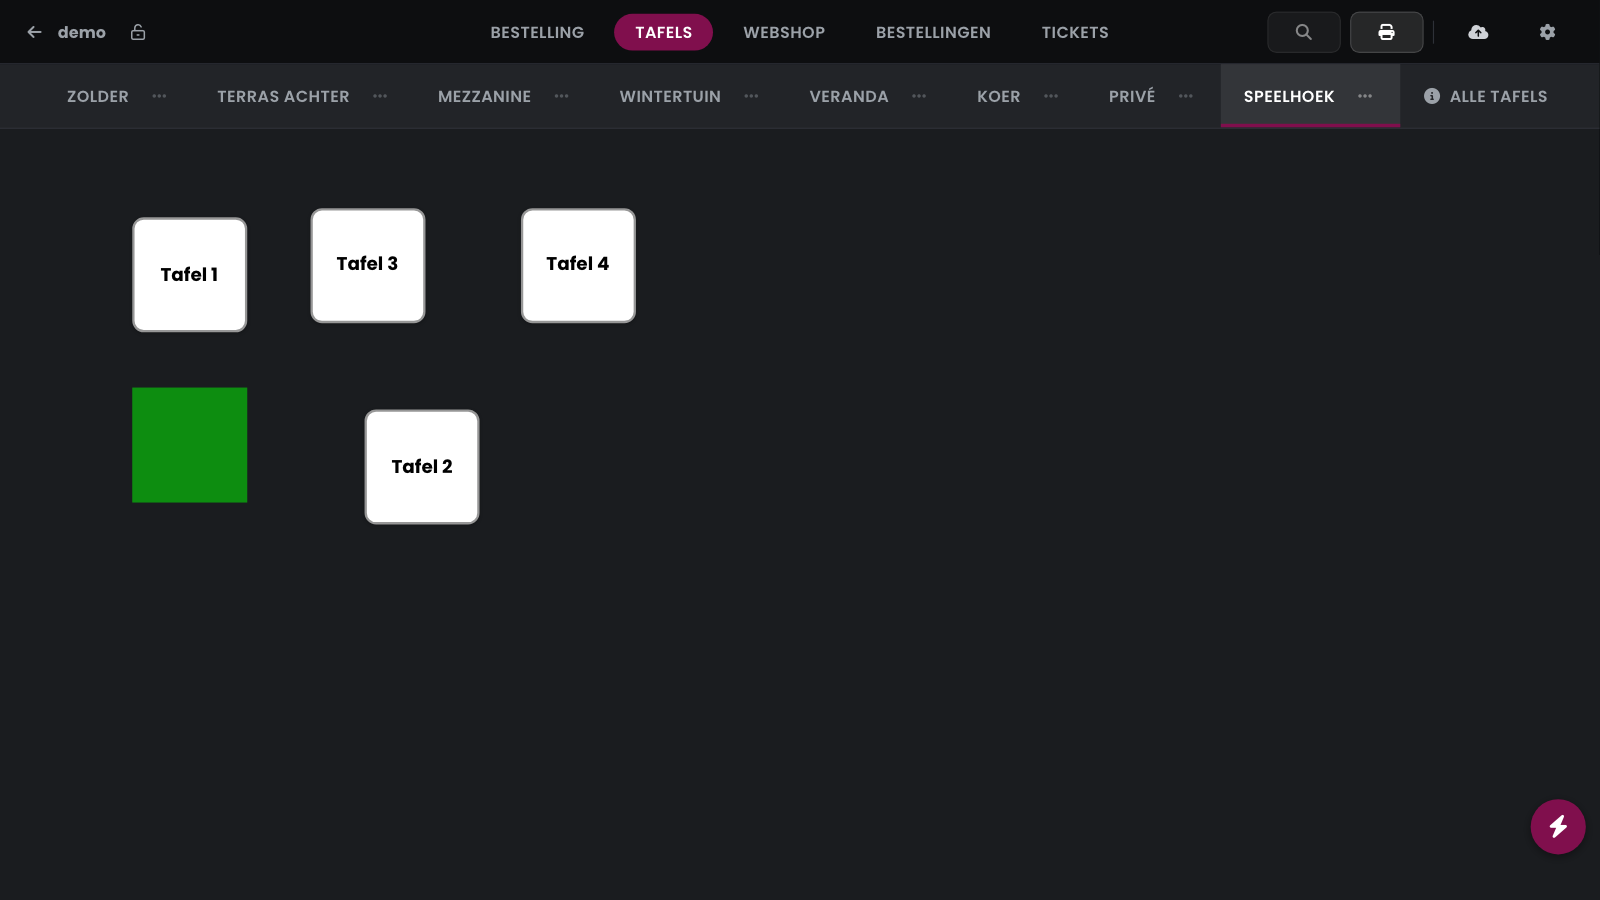Image resolution: width=1600 pixels, height=900 pixels.
Task: Select the Mezzanine area tab
Action: tap(484, 96)
